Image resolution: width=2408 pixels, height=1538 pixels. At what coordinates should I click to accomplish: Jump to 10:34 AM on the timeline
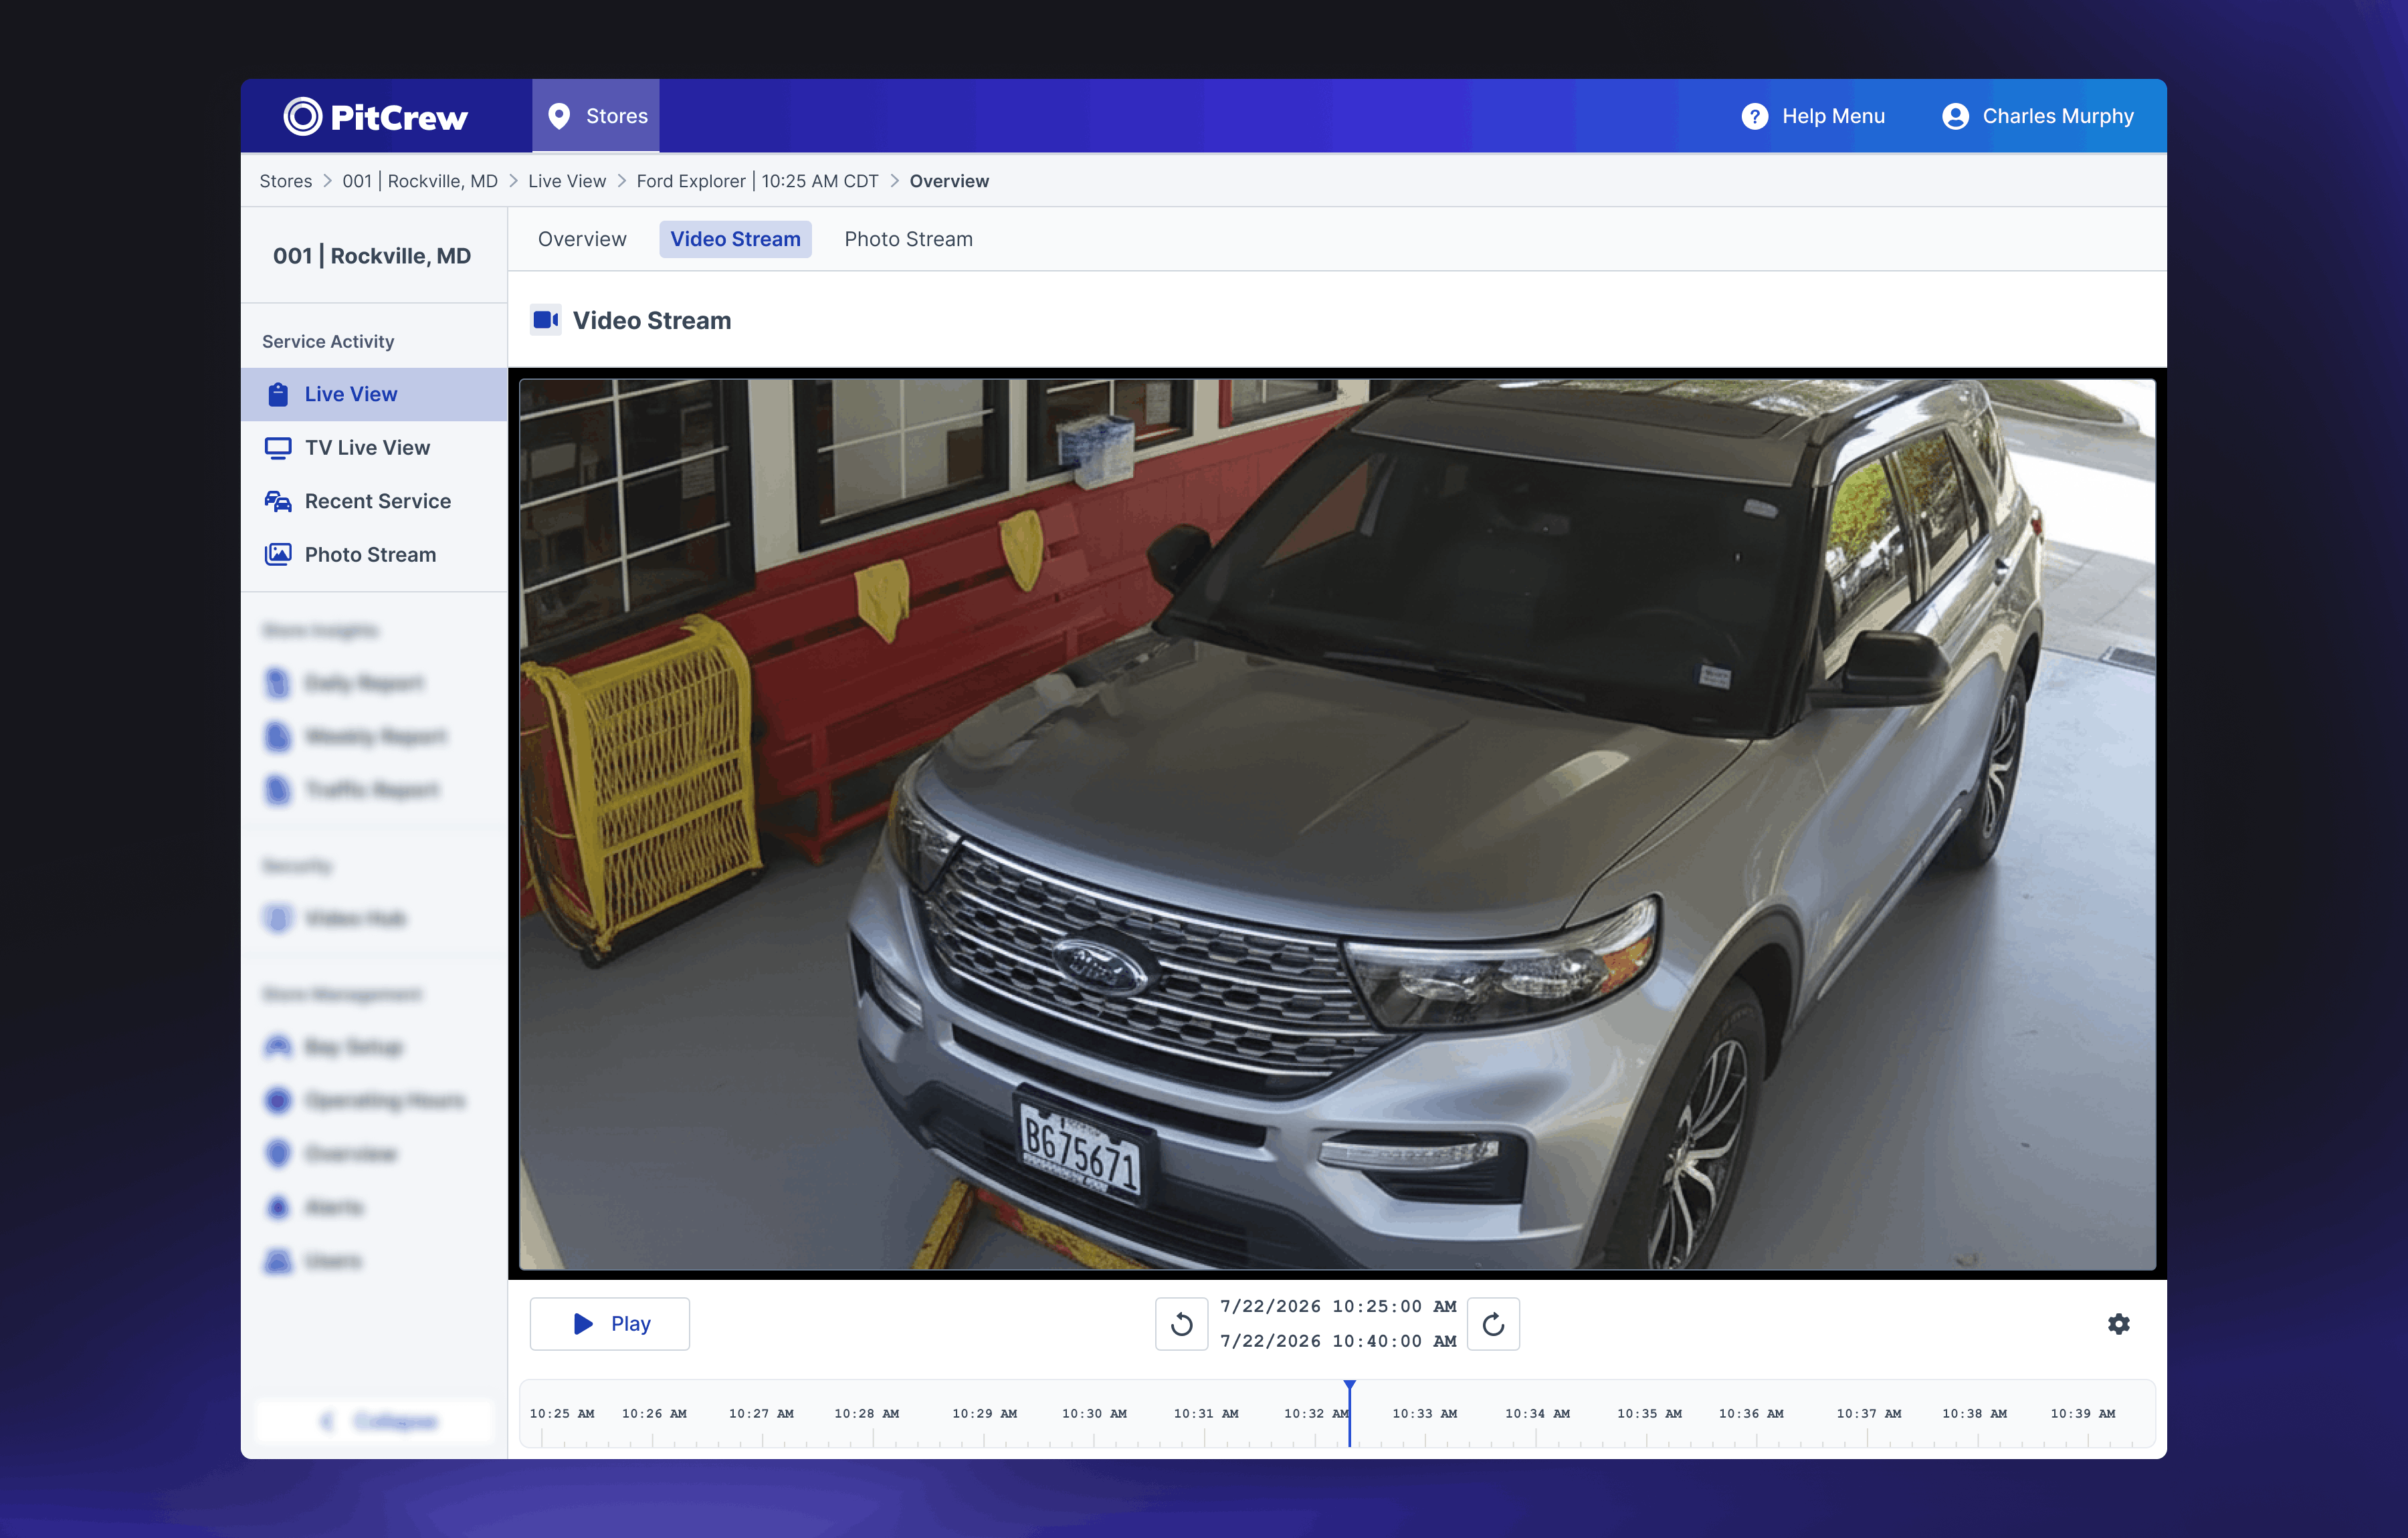click(1537, 1414)
